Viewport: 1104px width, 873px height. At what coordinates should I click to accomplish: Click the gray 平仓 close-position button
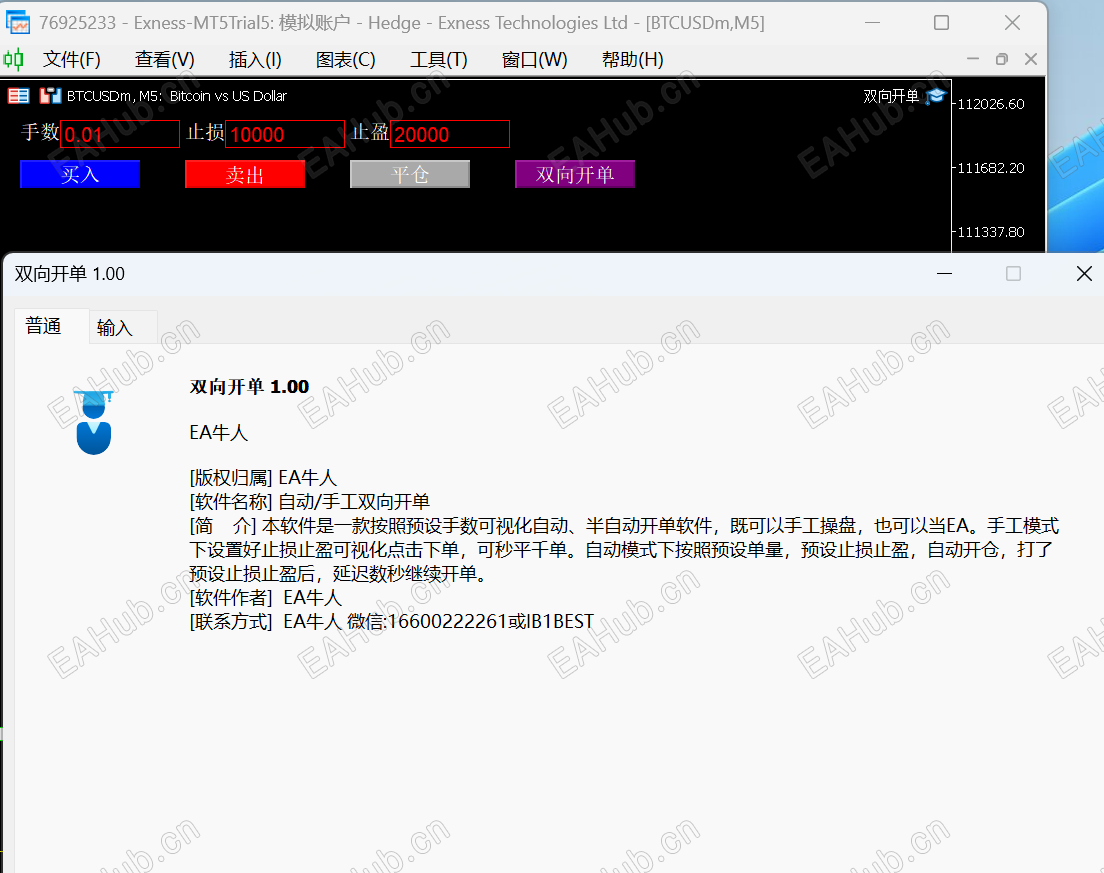pyautogui.click(x=410, y=173)
